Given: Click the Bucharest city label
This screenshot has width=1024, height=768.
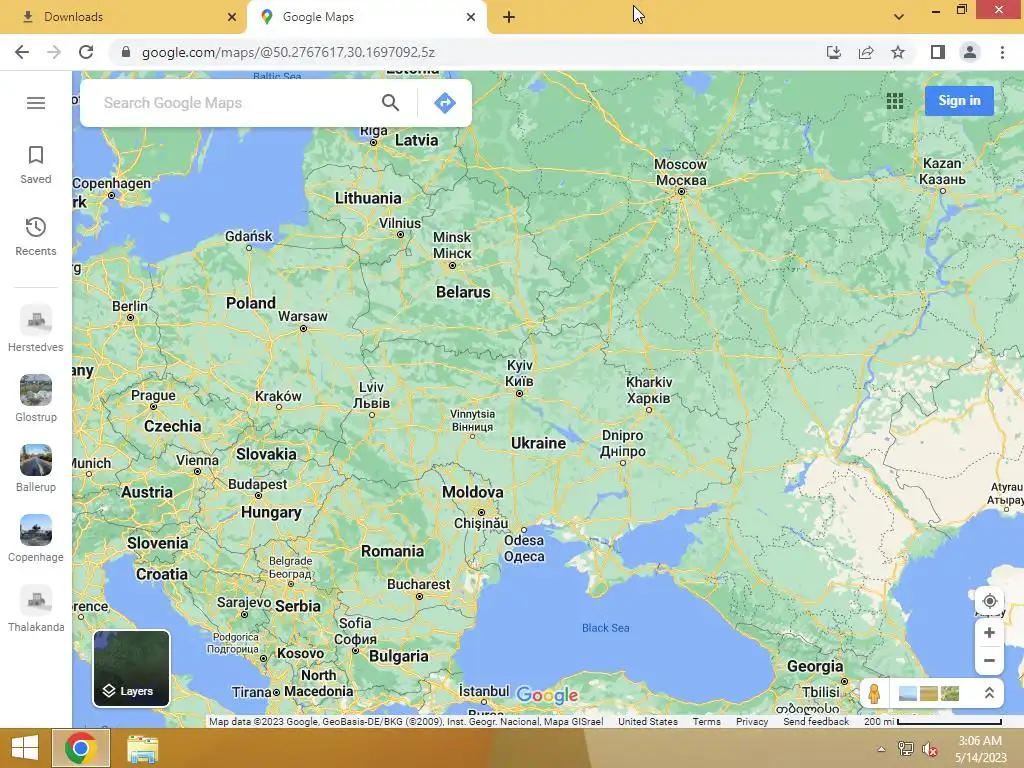Looking at the screenshot, I should 419,584.
